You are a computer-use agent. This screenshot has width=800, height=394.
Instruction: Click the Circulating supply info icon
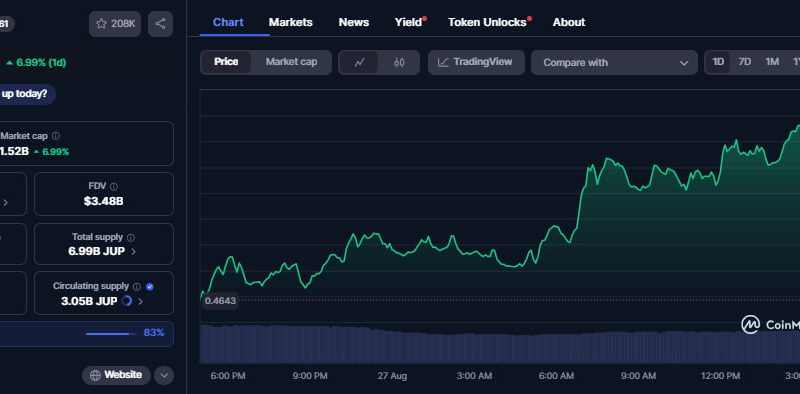[137, 287]
